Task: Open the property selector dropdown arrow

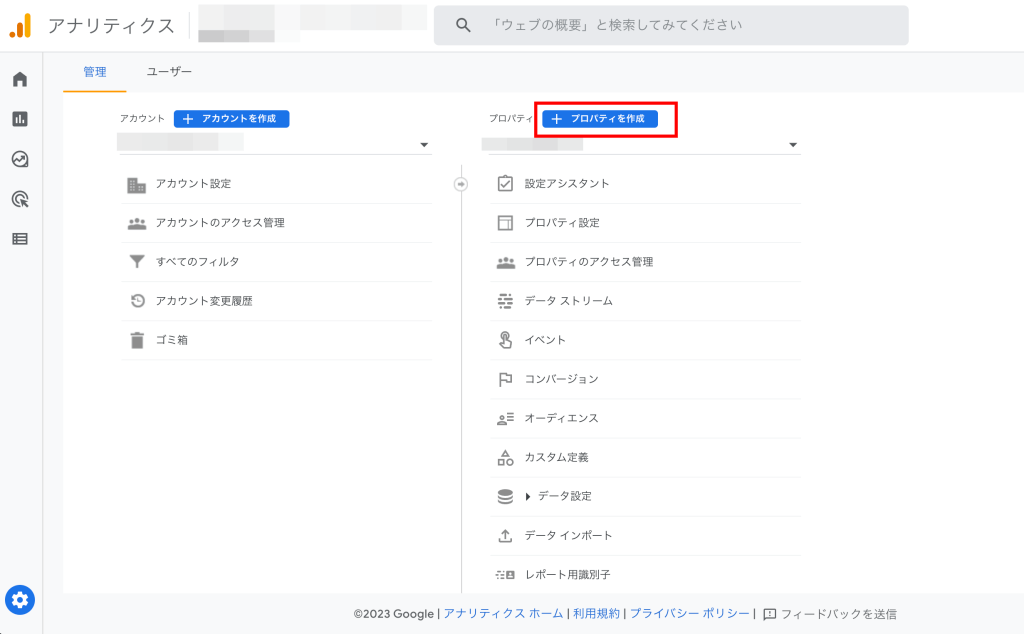Action: tap(793, 145)
